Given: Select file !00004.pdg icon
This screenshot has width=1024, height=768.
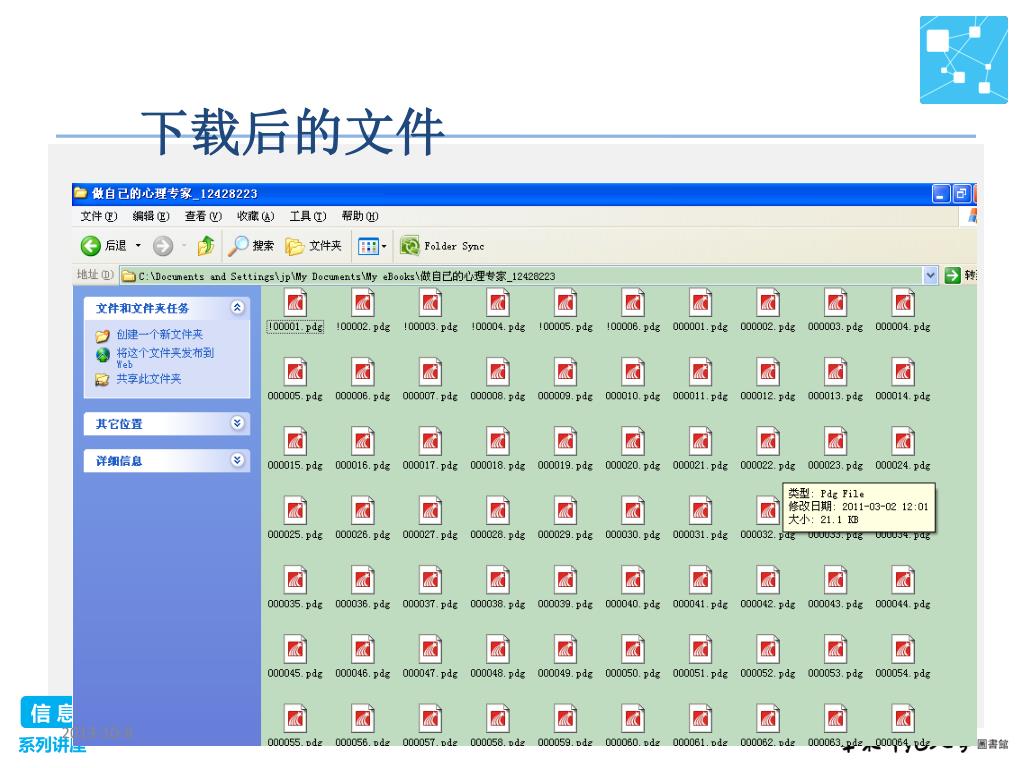Looking at the screenshot, I should click(x=498, y=303).
